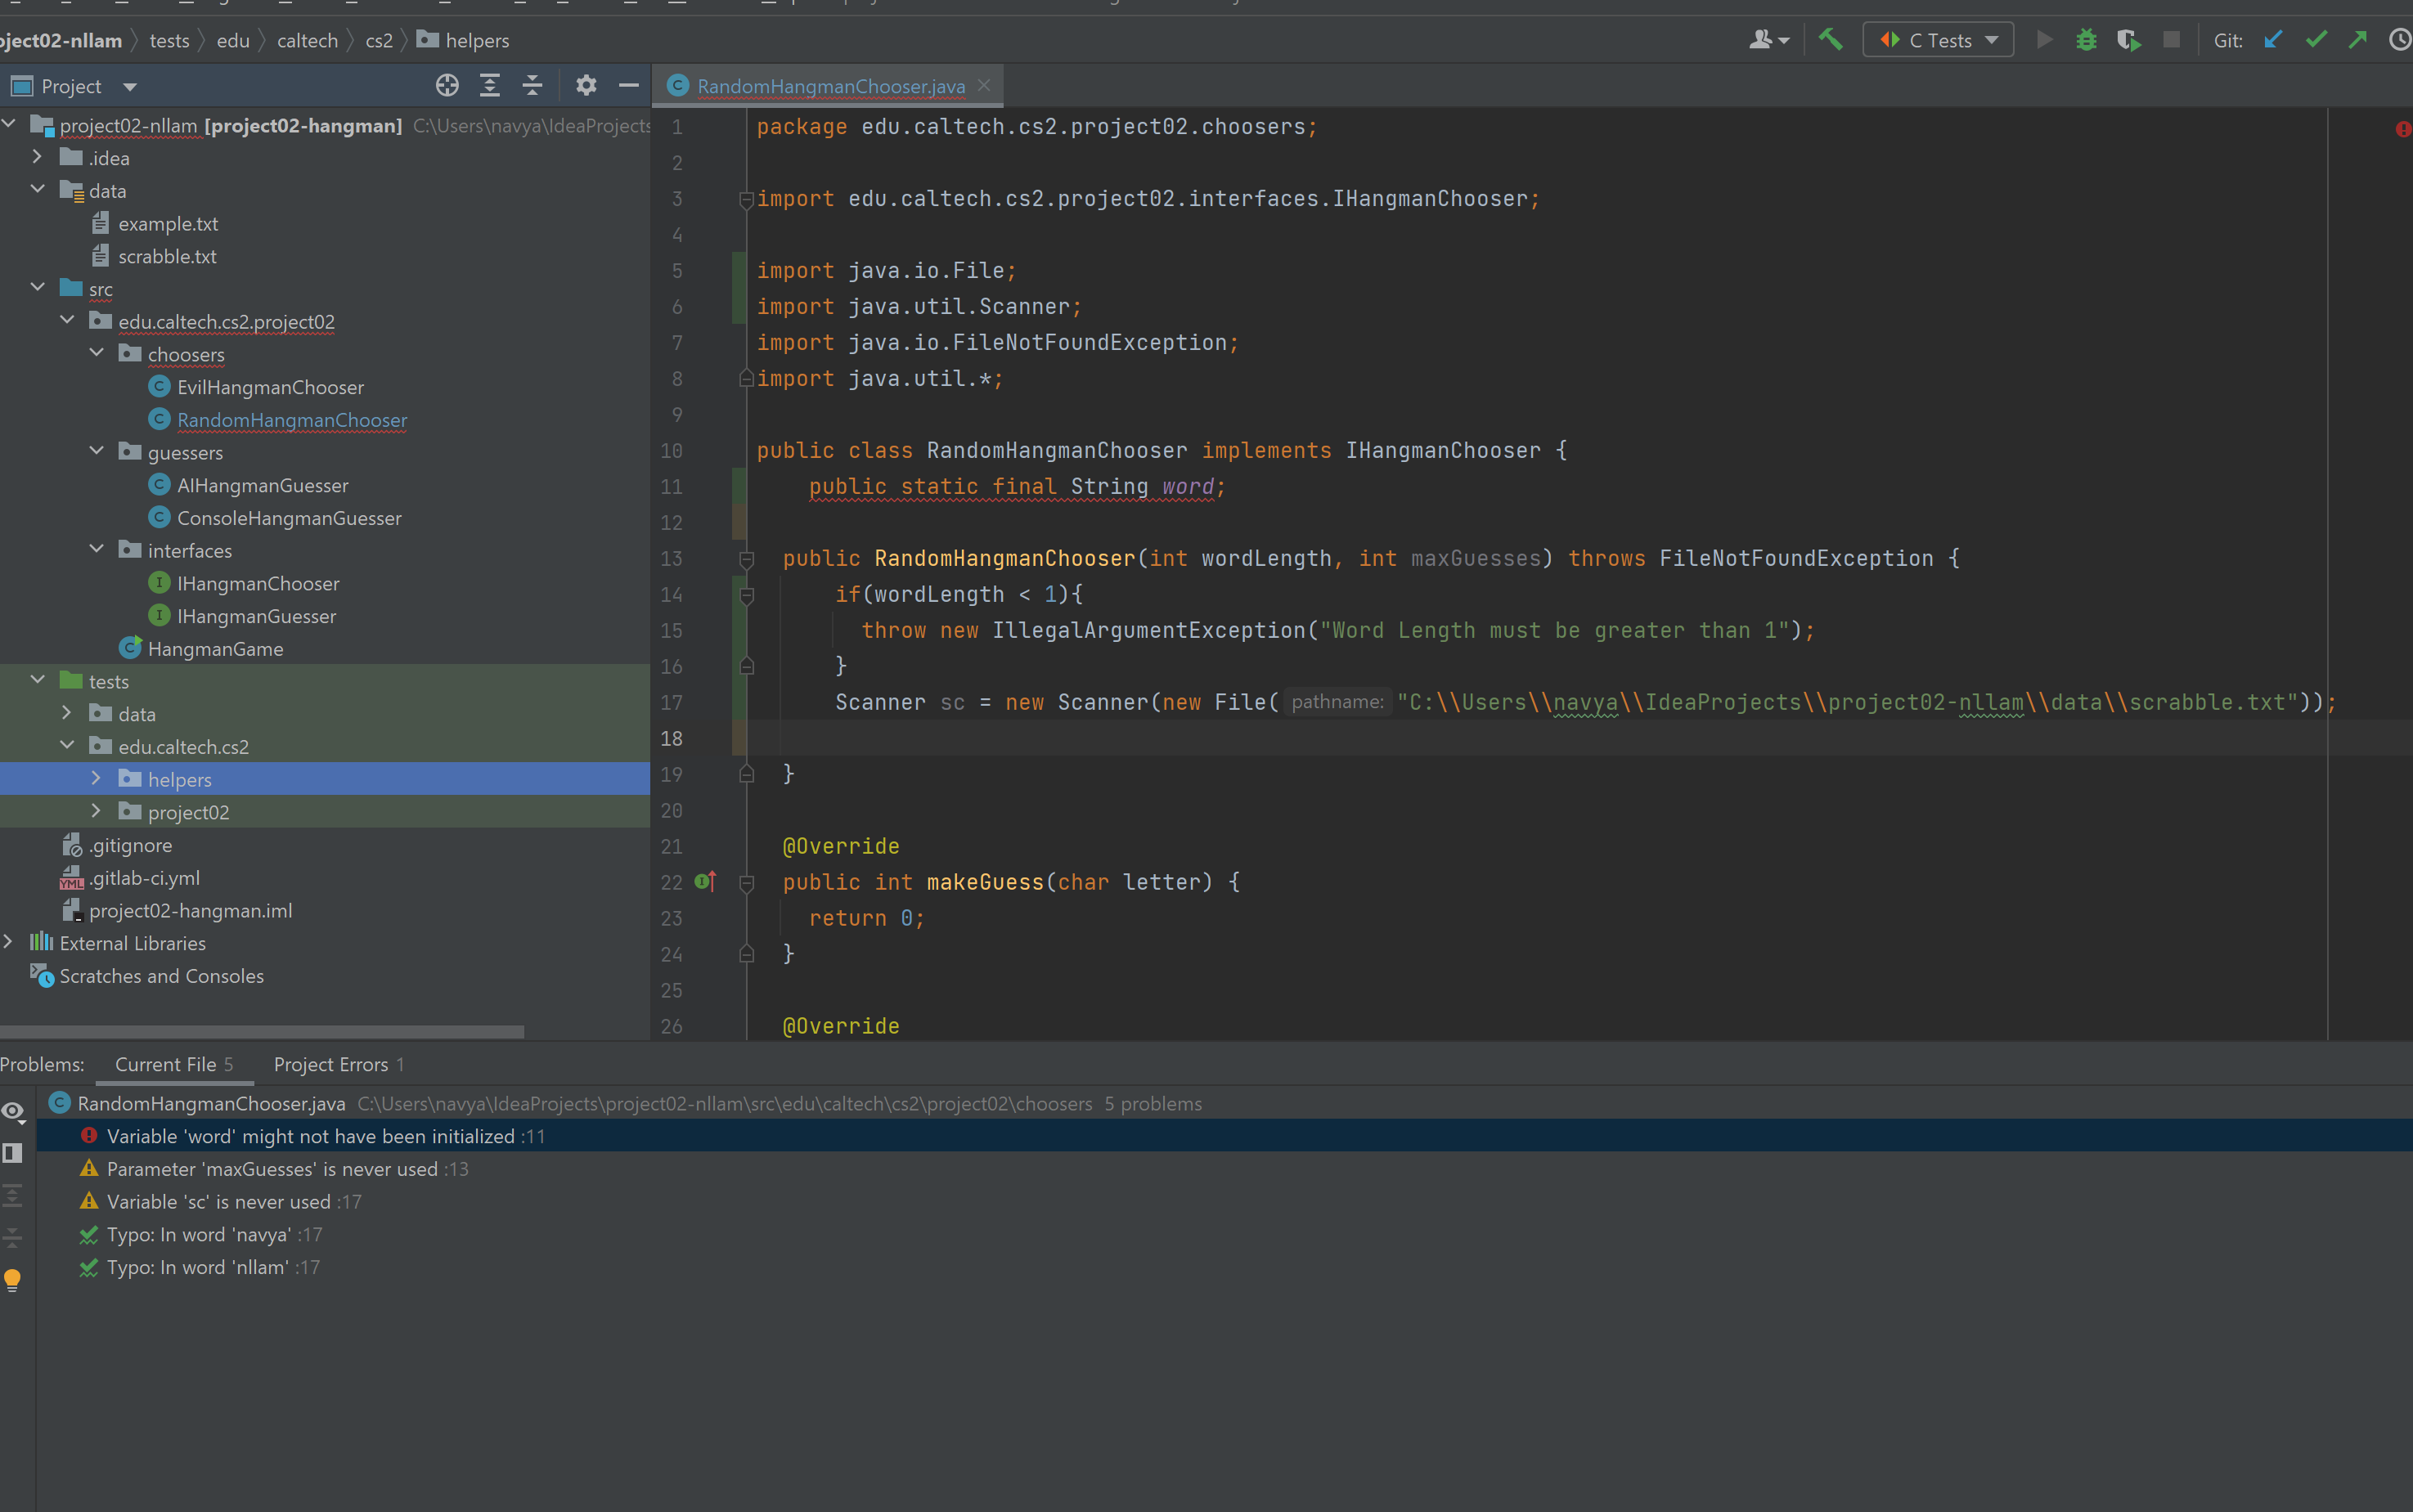This screenshot has height=1512, width=2413.
Task: Click the Git update project arrow
Action: (x=2273, y=40)
